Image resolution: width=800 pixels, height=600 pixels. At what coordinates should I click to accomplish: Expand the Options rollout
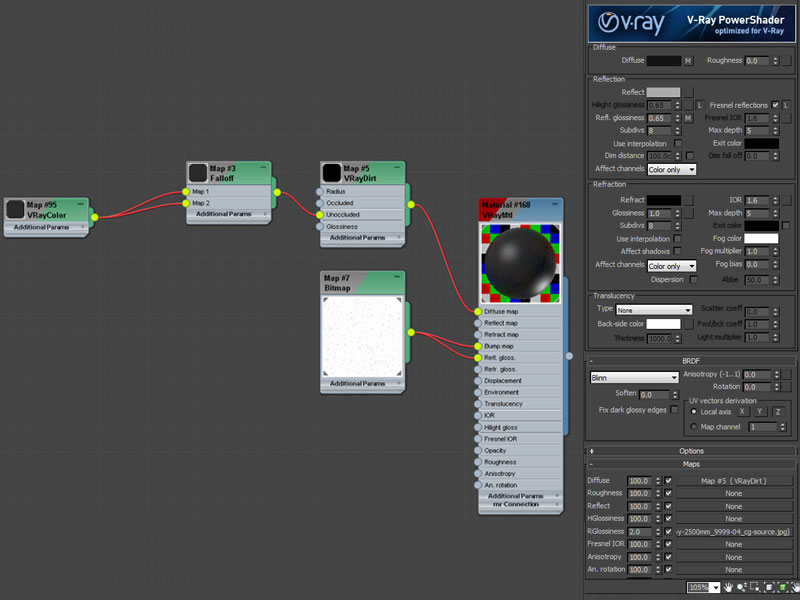pos(691,451)
